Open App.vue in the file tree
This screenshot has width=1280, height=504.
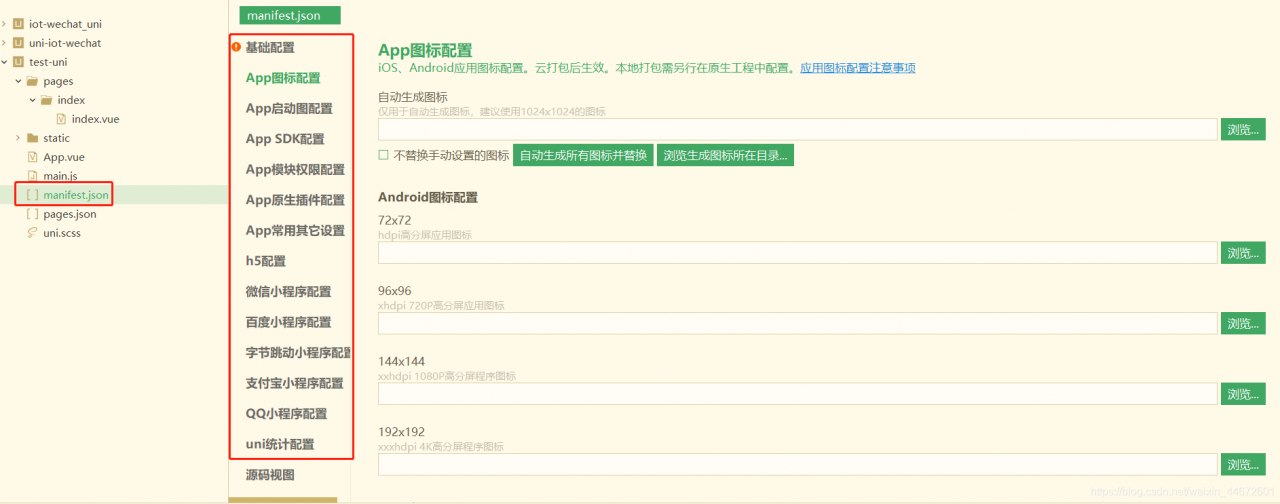coord(64,157)
